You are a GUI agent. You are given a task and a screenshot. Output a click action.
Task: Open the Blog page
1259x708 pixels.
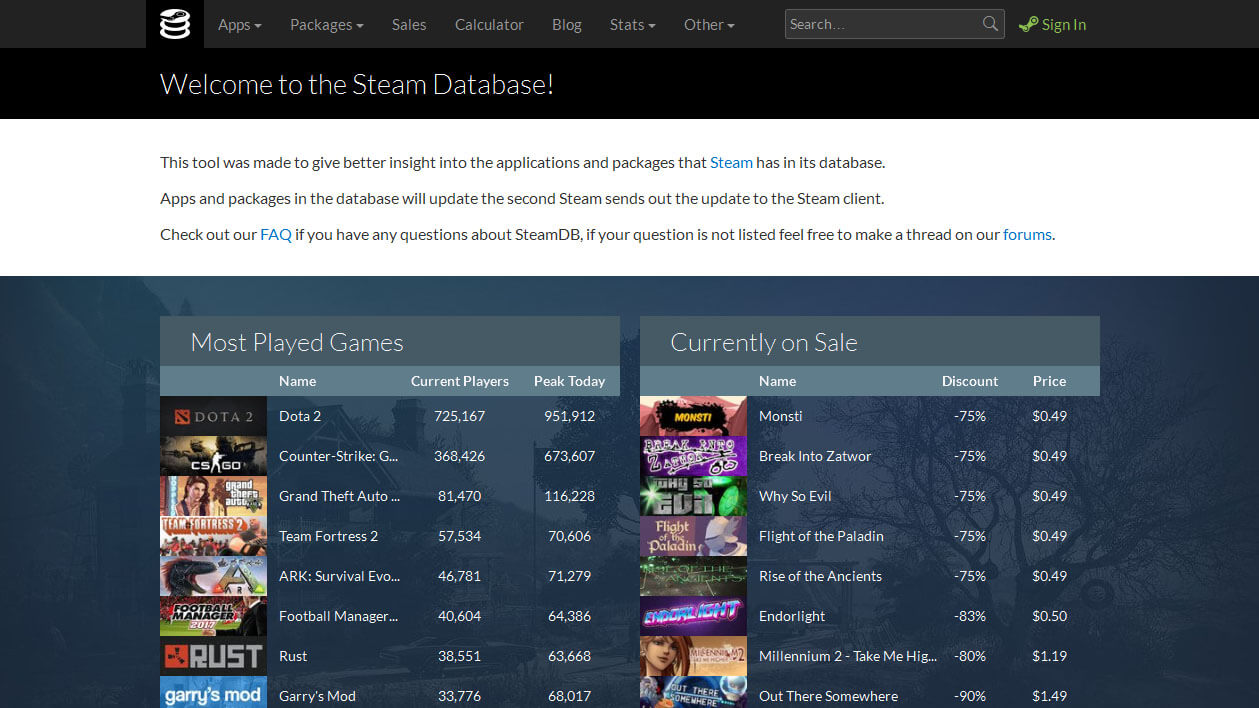click(x=567, y=24)
